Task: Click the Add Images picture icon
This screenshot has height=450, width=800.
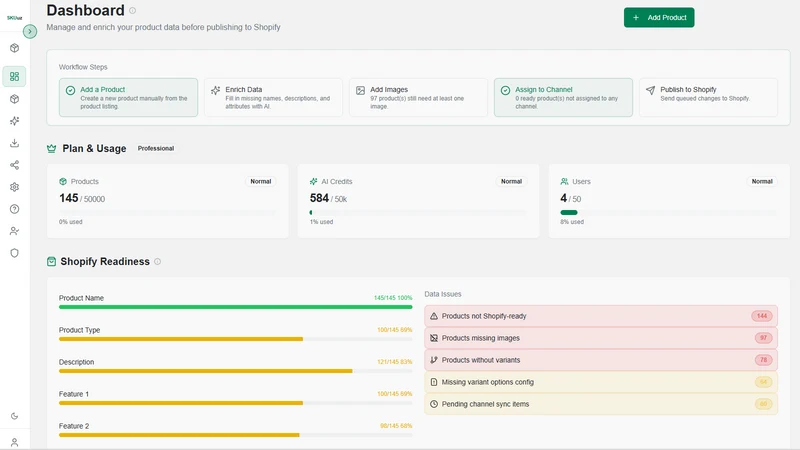Action: coord(360,90)
